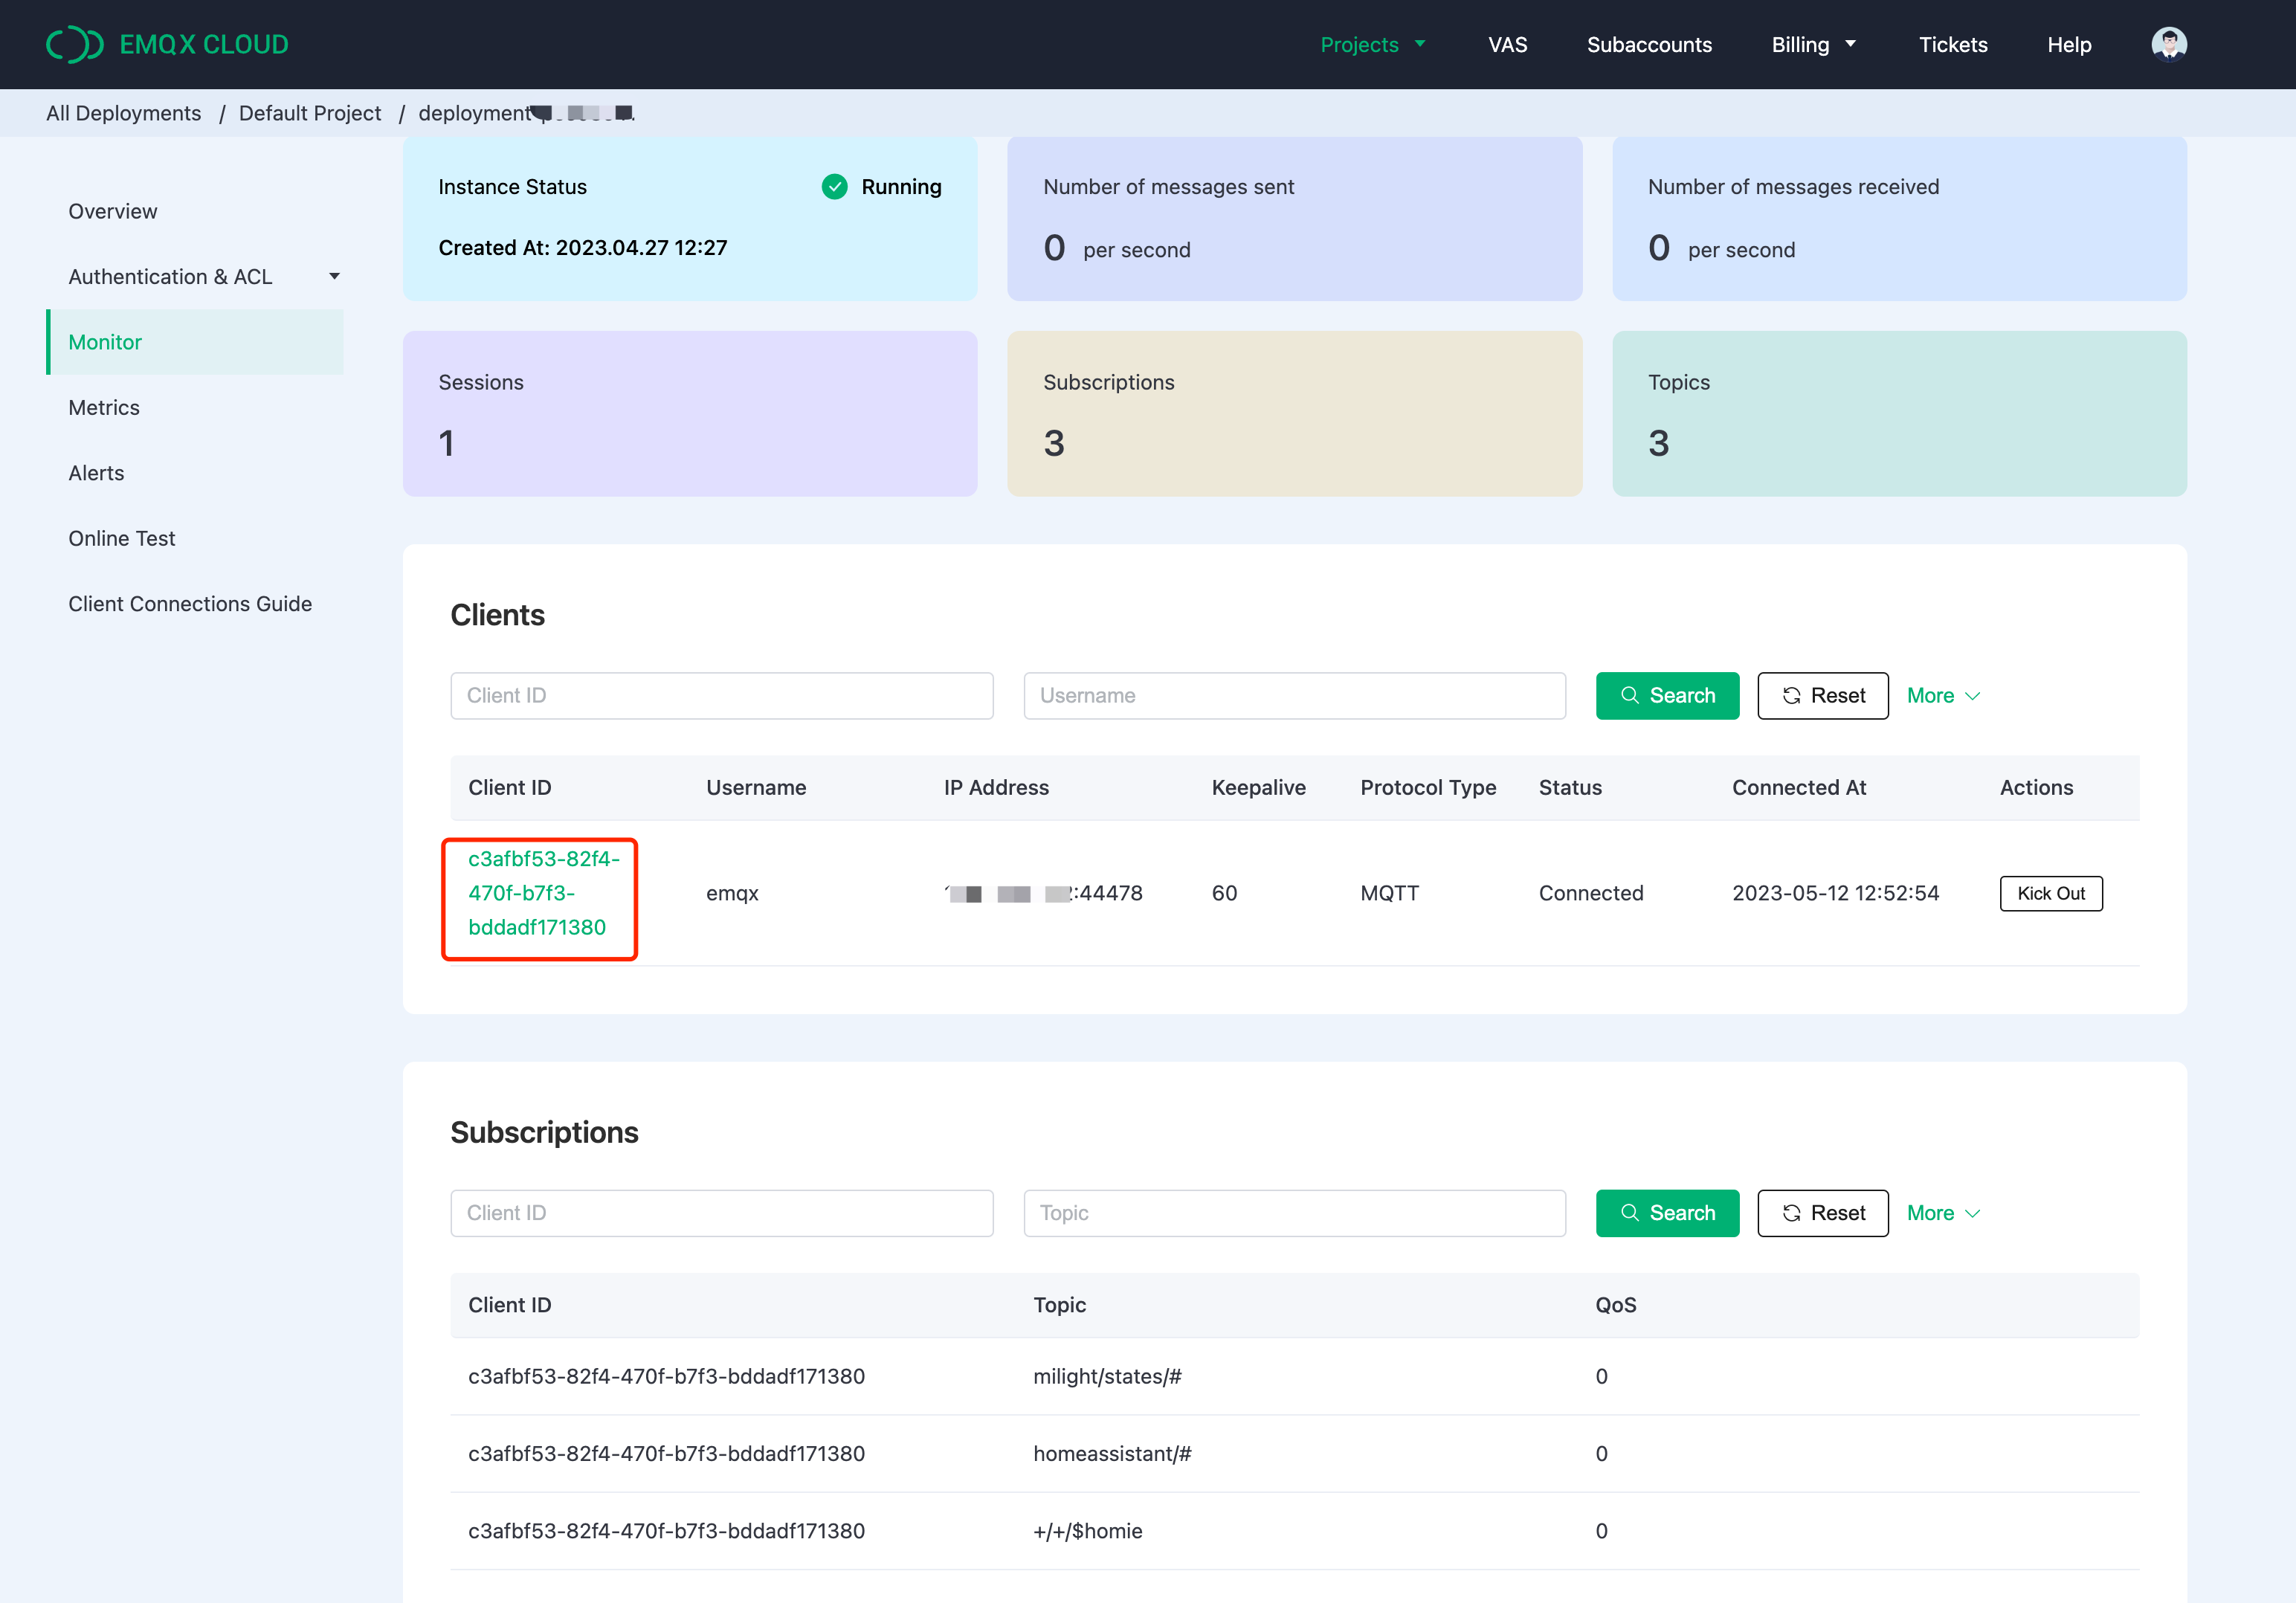Click the EMQX Cloud logo icon
This screenshot has width=2296, height=1603.
pyautogui.click(x=75, y=44)
